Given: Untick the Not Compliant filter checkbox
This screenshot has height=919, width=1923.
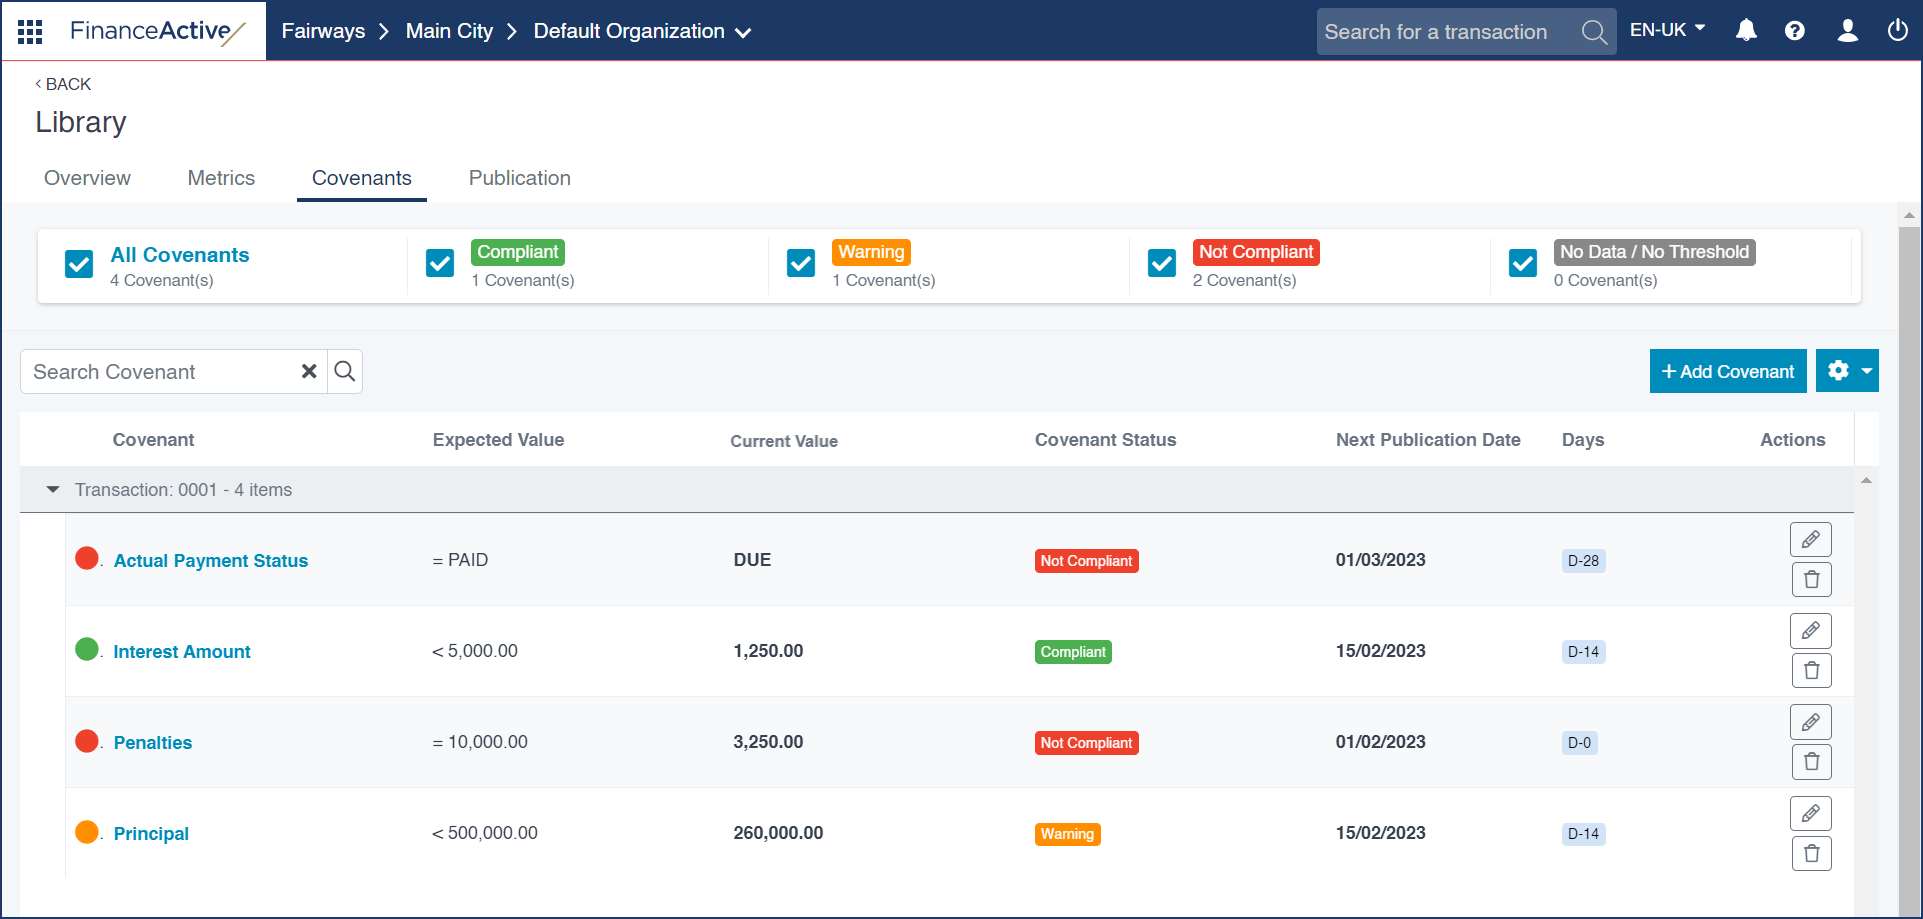Looking at the screenshot, I should [x=1162, y=264].
